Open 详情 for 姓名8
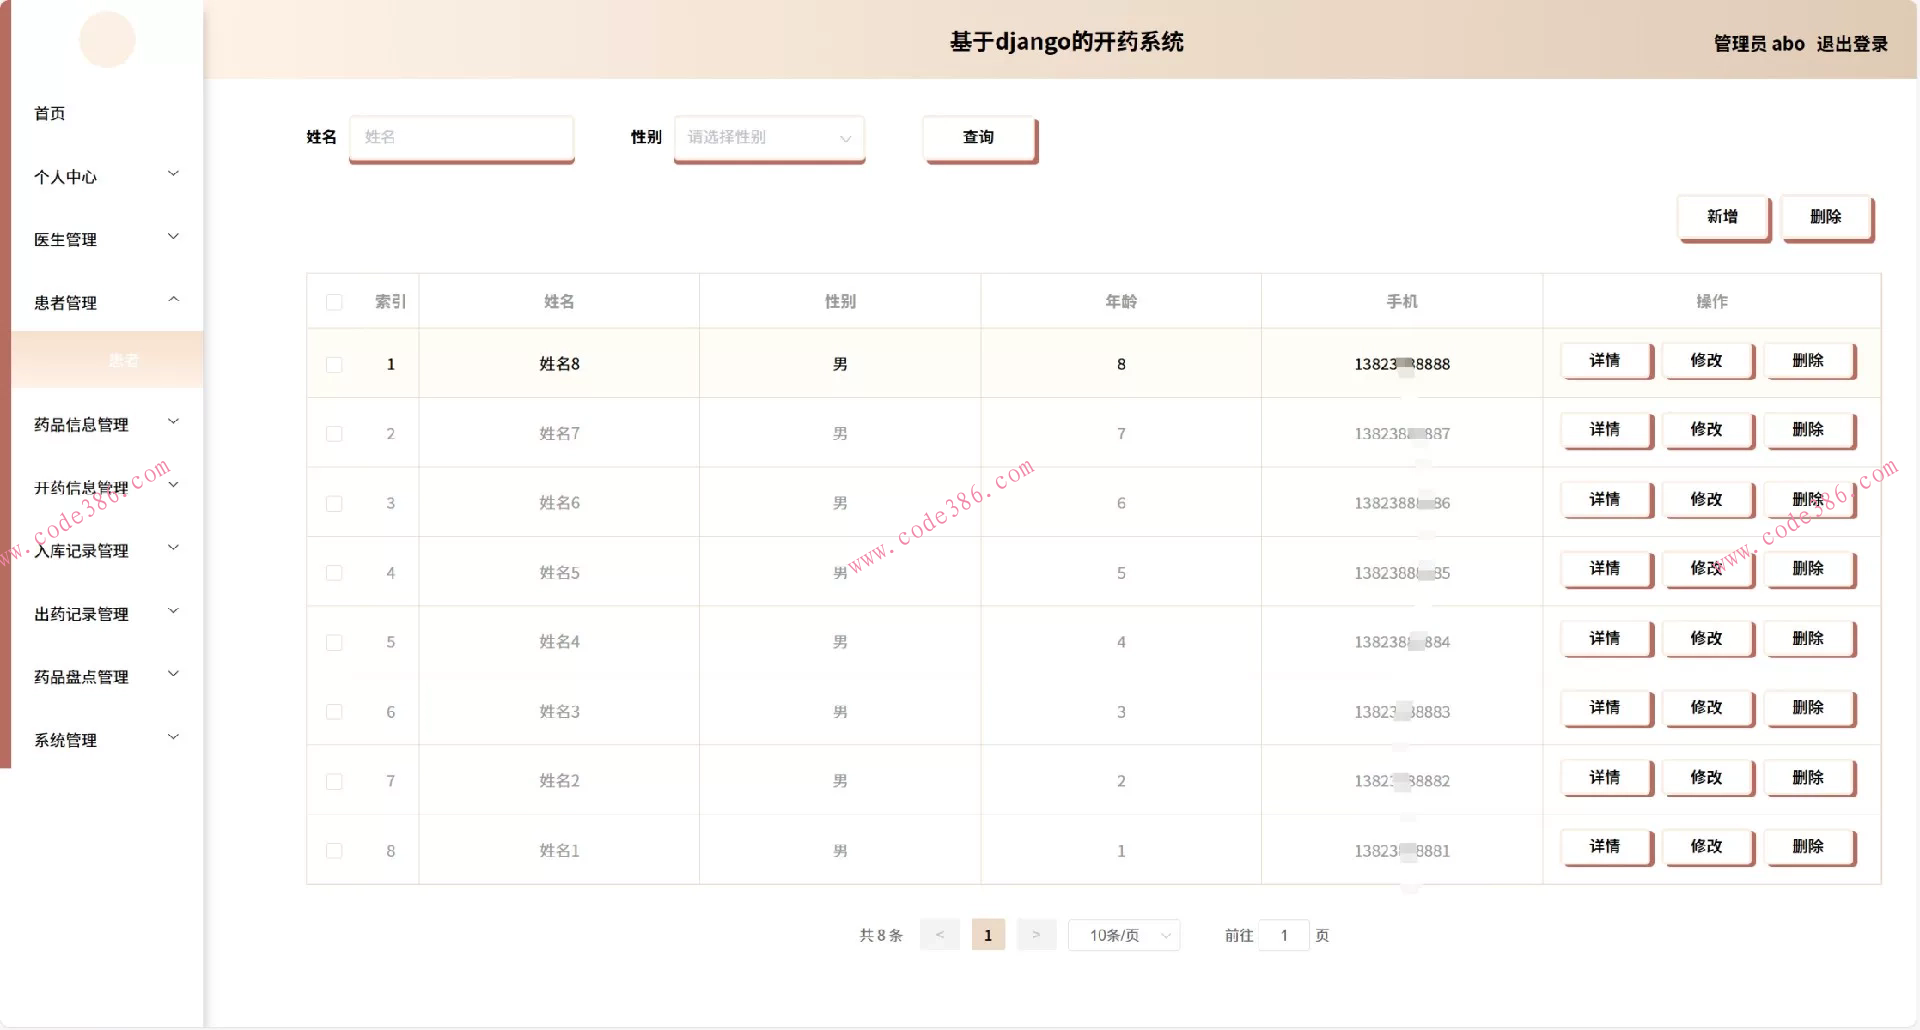The width and height of the screenshot is (1920, 1030). [x=1605, y=361]
